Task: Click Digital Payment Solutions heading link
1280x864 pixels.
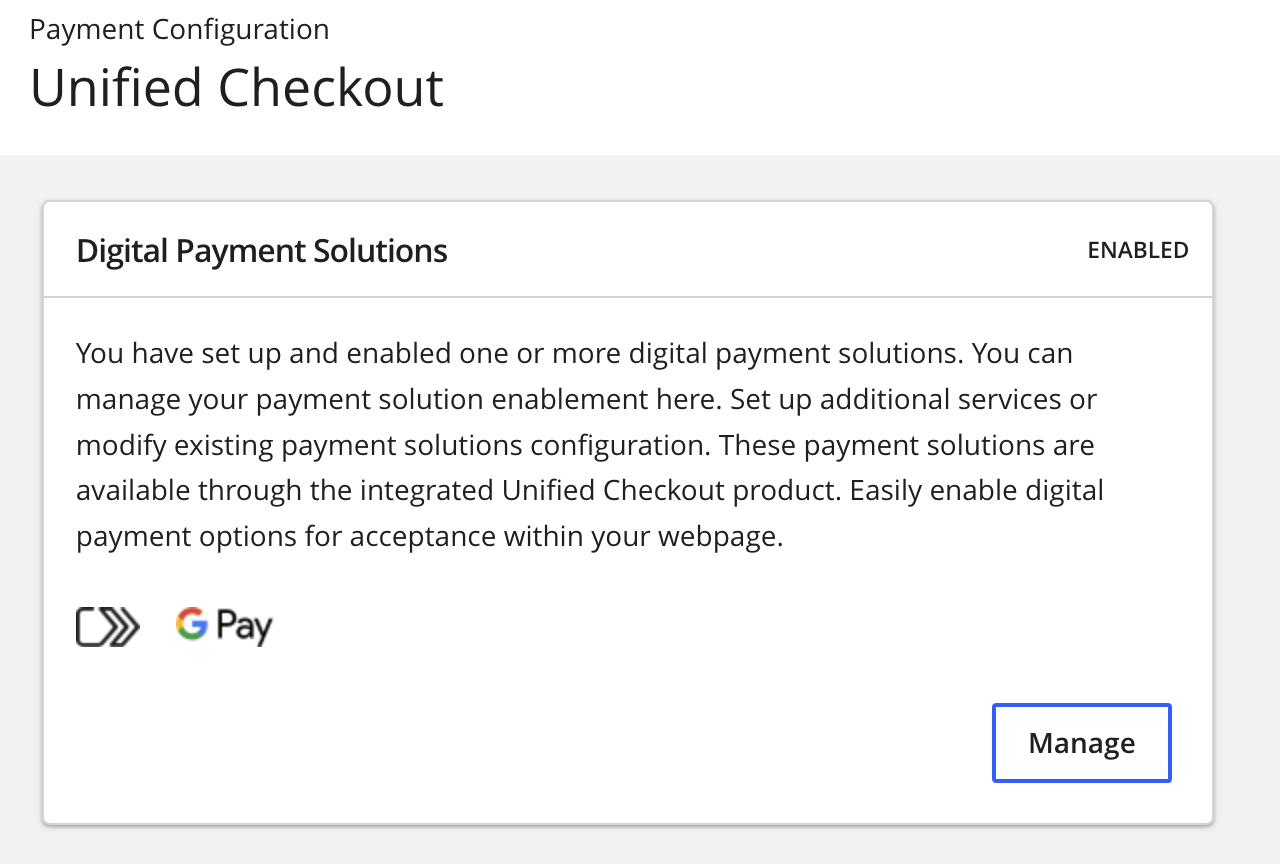Action: coord(261,250)
